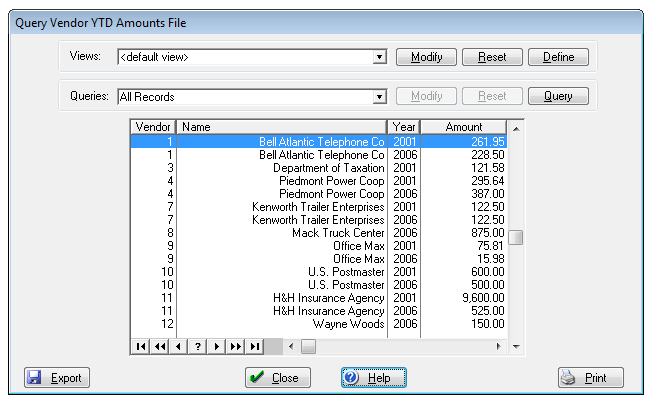
Task: Print the vendor amounts list
Action: [590, 378]
